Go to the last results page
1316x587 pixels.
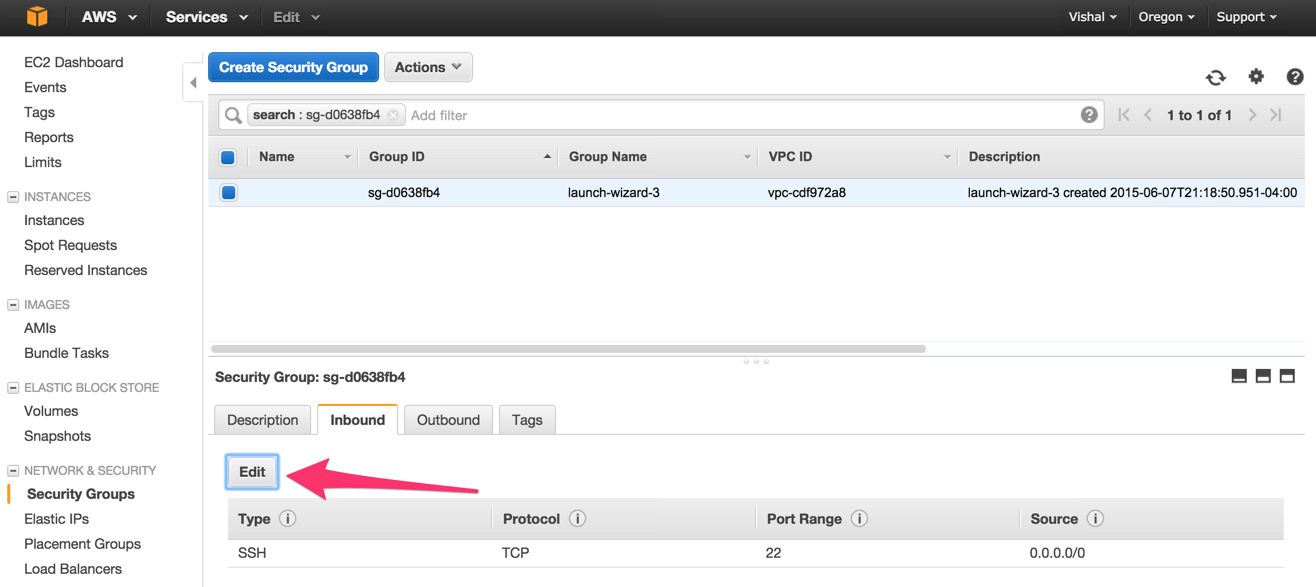click(x=1276, y=115)
